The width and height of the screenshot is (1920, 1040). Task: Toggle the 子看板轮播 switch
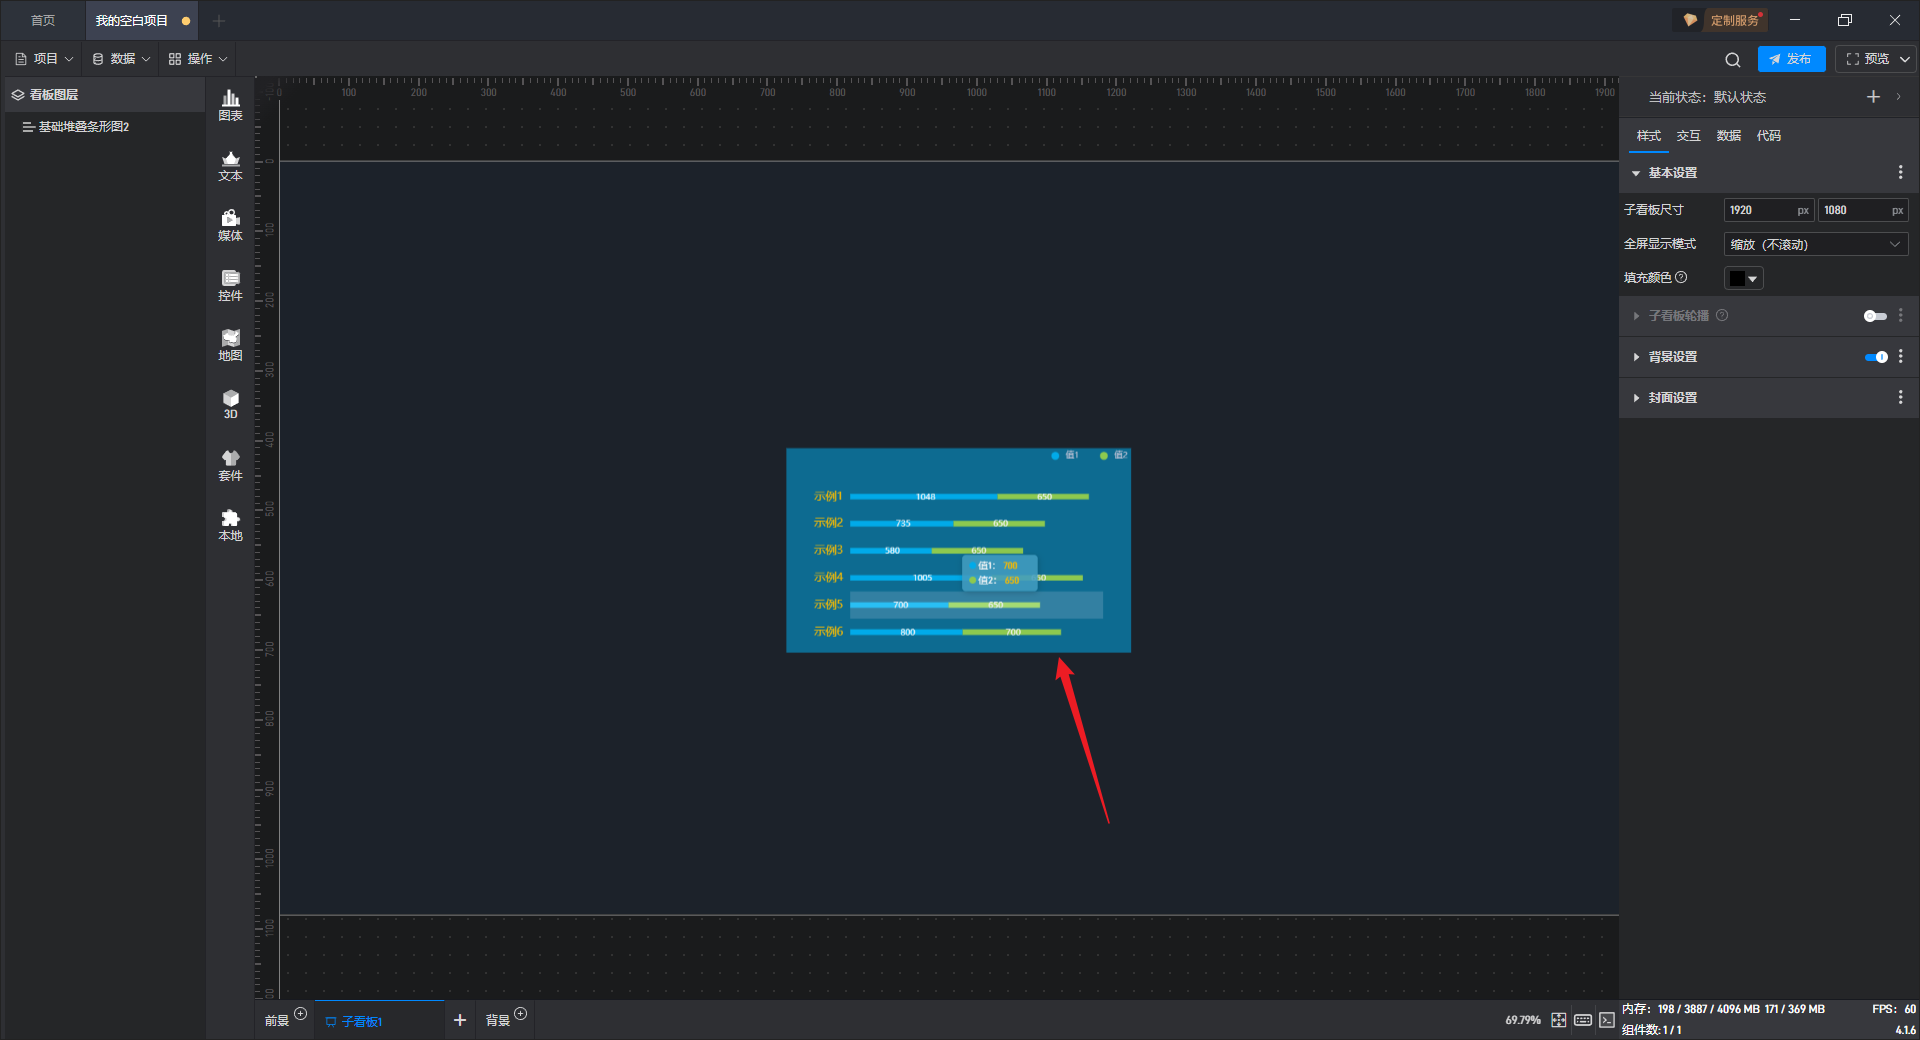pos(1875,316)
